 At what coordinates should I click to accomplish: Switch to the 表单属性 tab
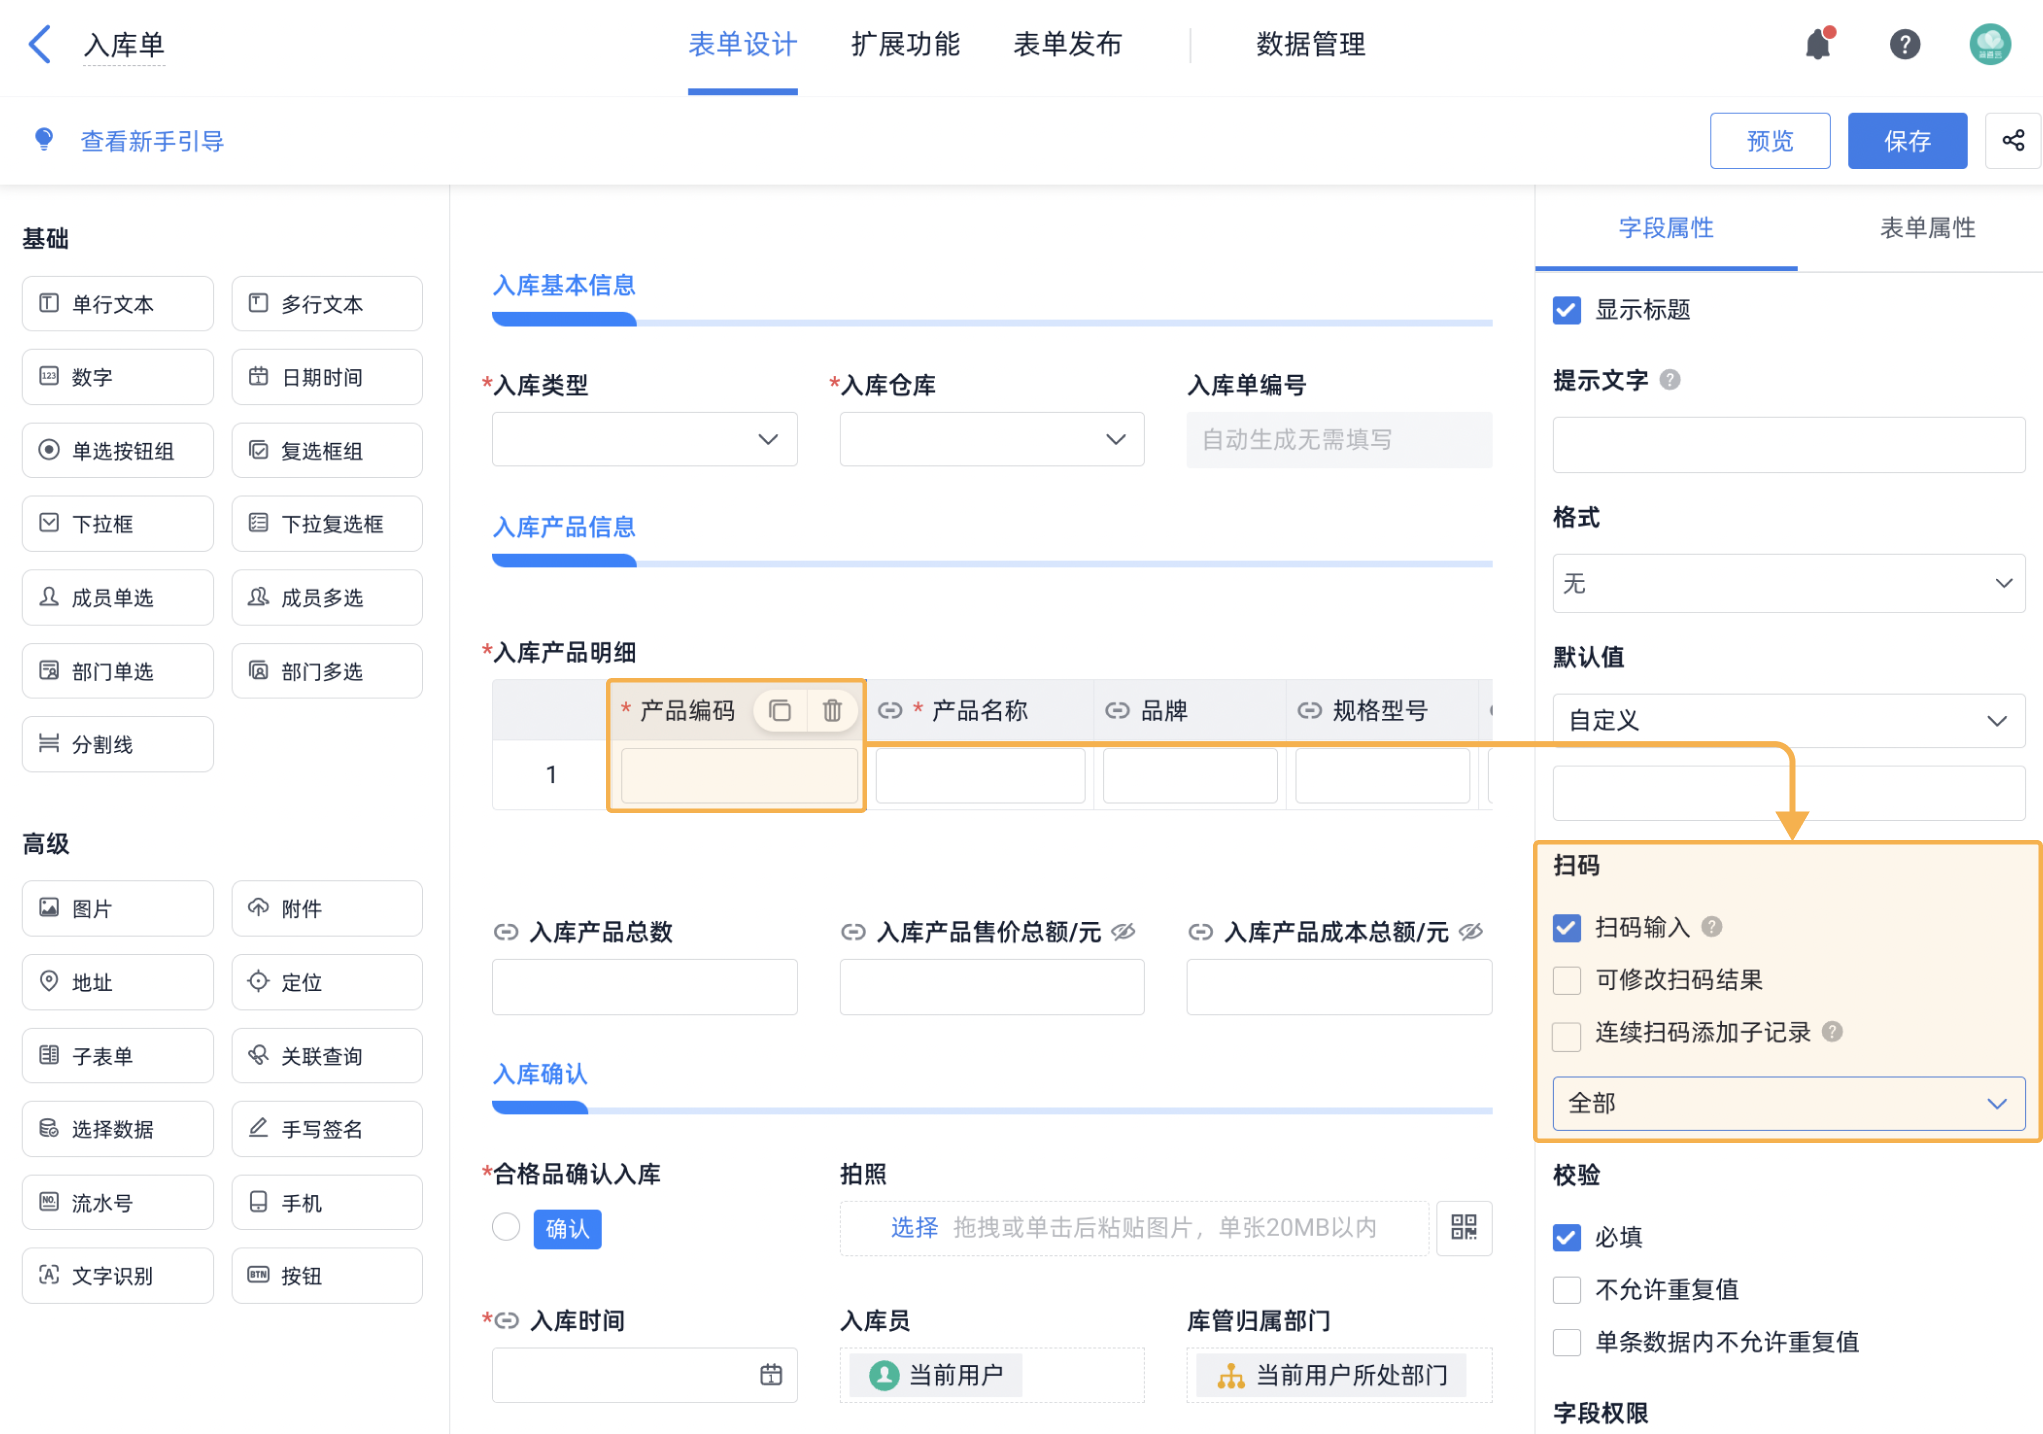1925,228
